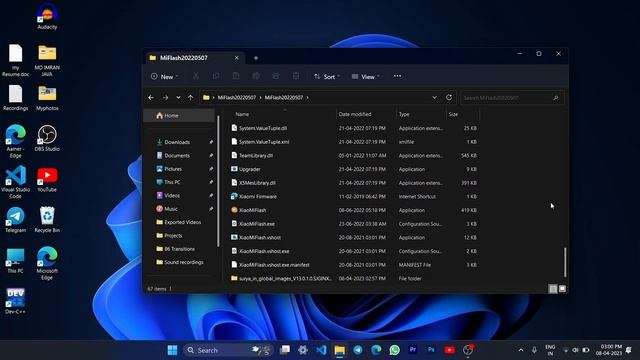Open the YouTube desktop shortcut
Image resolution: width=640 pixels, height=360 pixels.
pyautogui.click(x=47, y=179)
